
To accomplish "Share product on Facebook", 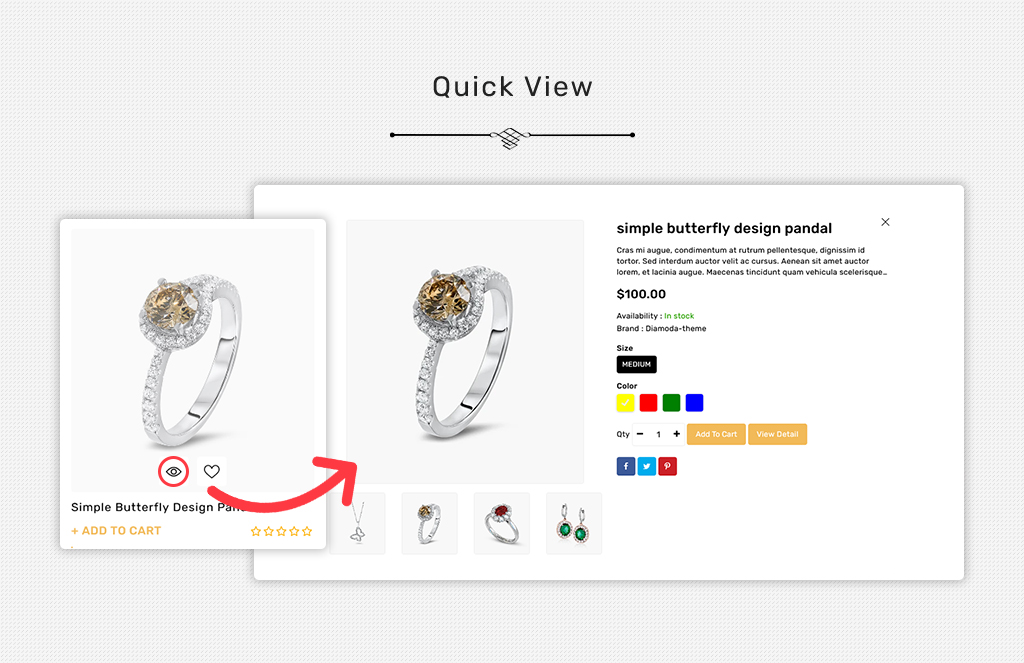I will tap(626, 466).
